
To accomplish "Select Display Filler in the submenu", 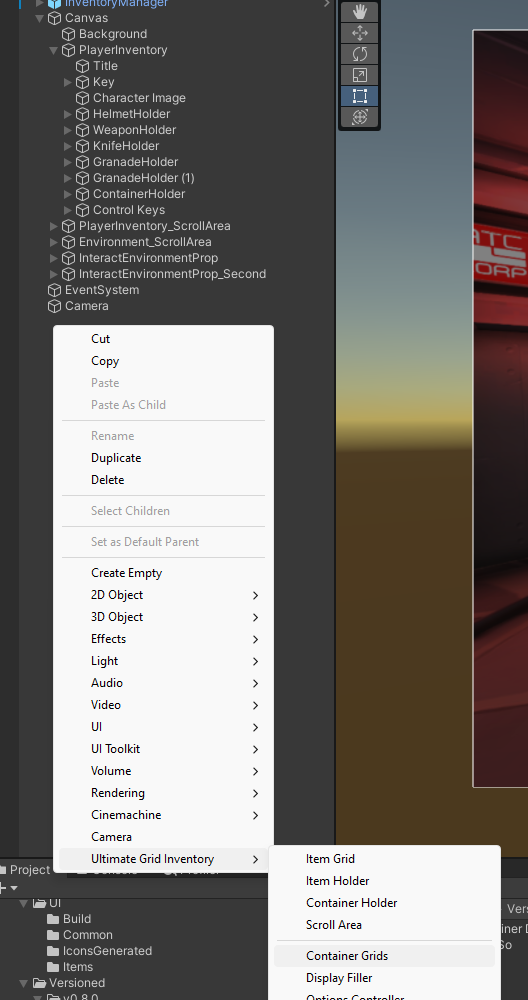I will click(x=385, y=978).
